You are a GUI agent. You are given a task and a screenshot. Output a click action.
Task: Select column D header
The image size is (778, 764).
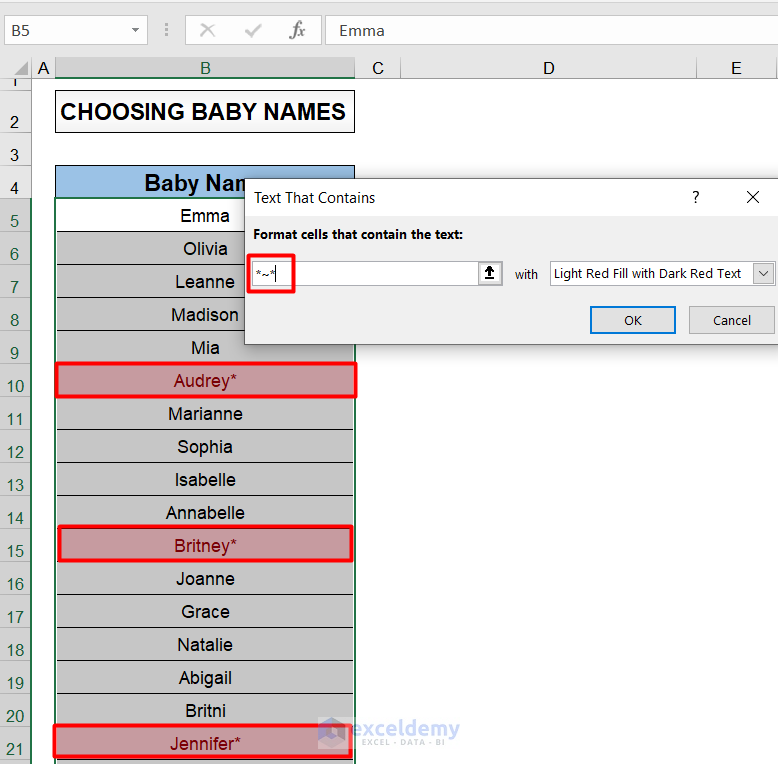(x=548, y=68)
